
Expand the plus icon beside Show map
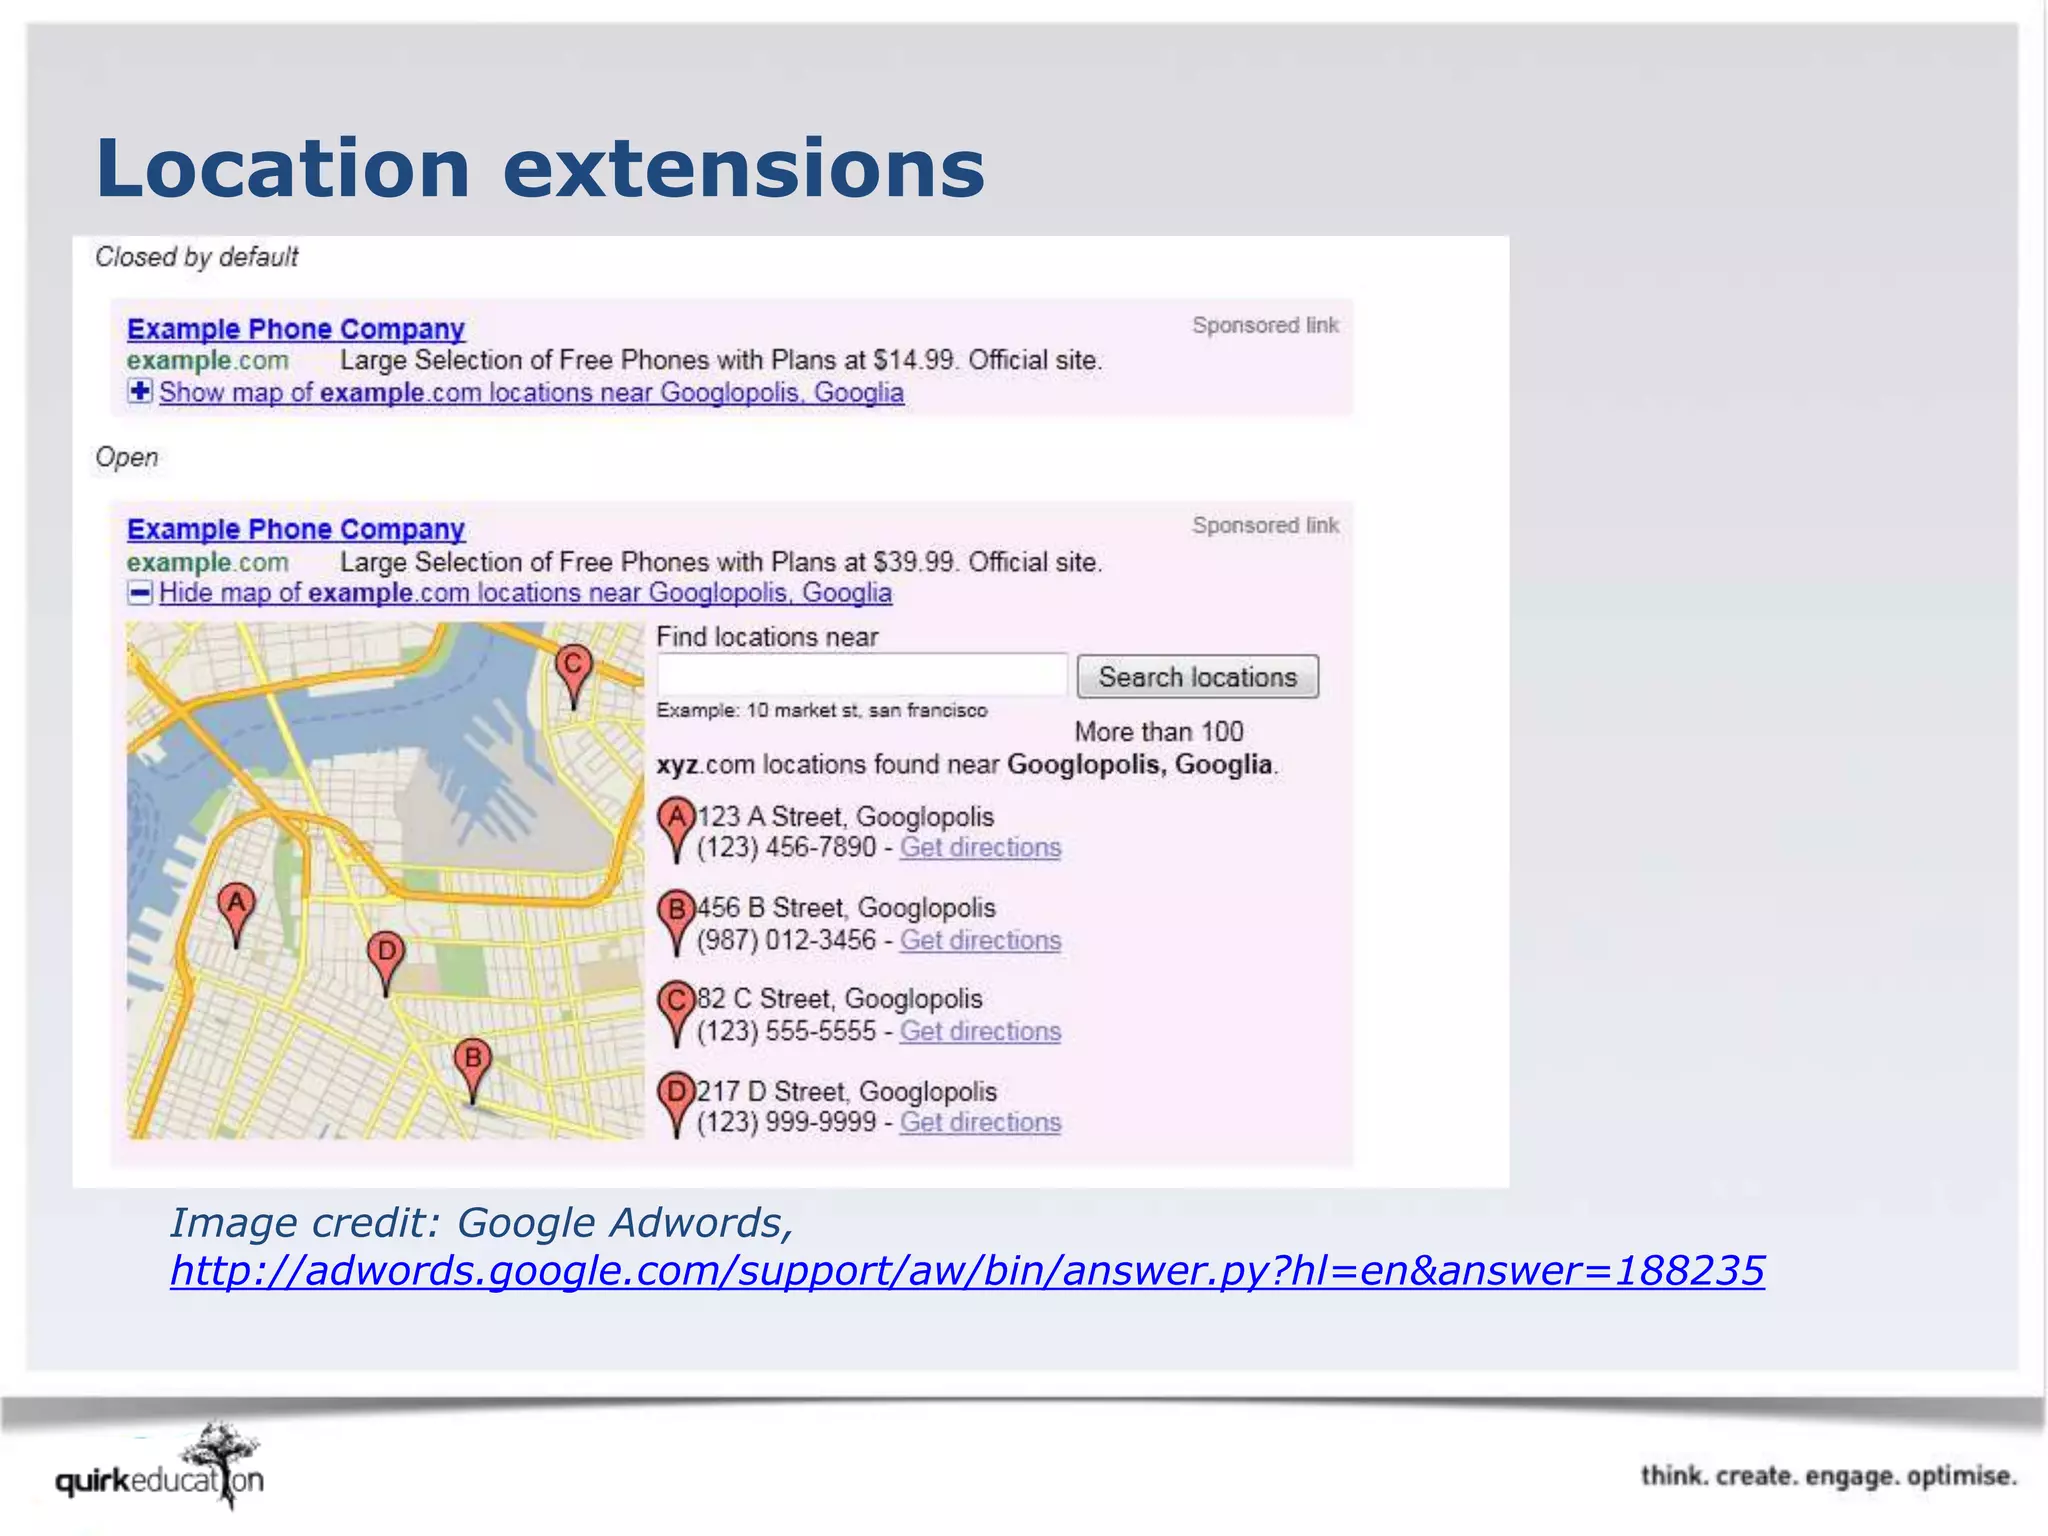[x=140, y=391]
